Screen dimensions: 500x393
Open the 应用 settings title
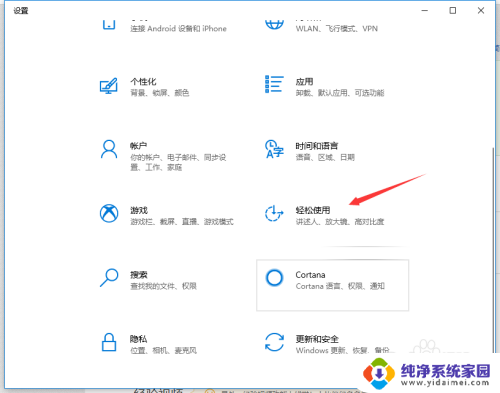point(304,82)
